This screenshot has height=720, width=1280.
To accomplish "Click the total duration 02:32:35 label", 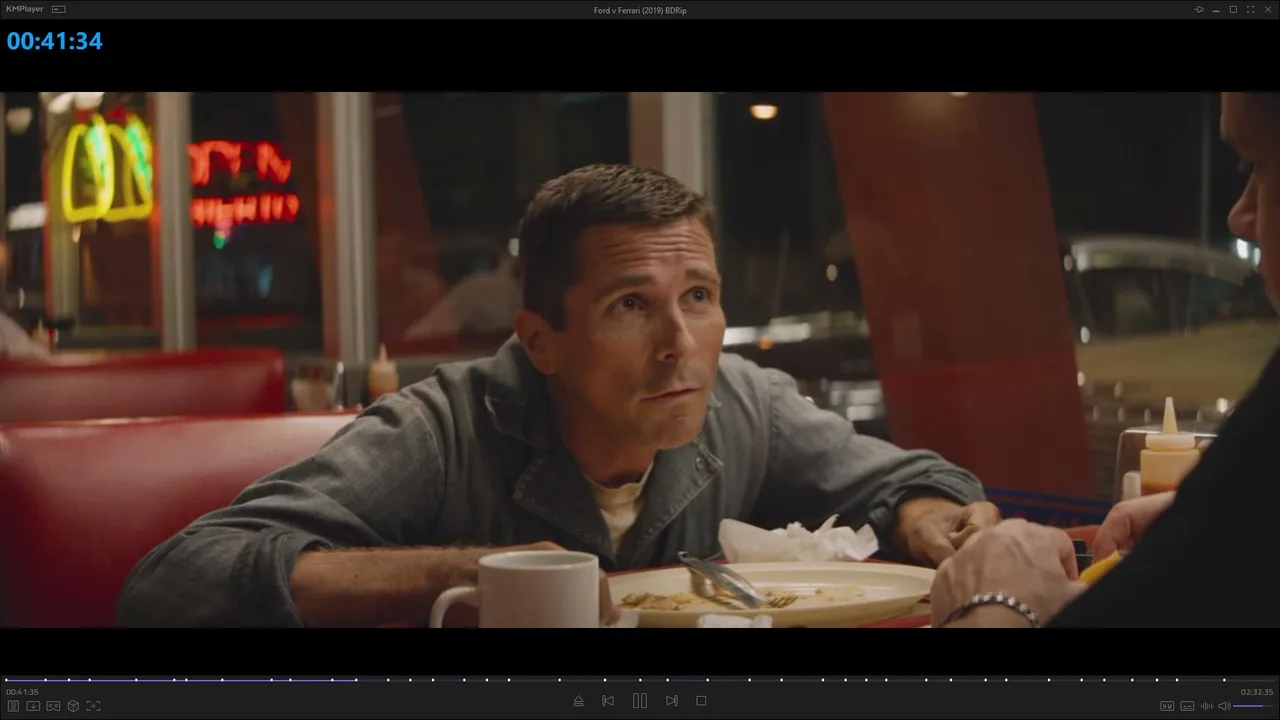I will 1257,692.
